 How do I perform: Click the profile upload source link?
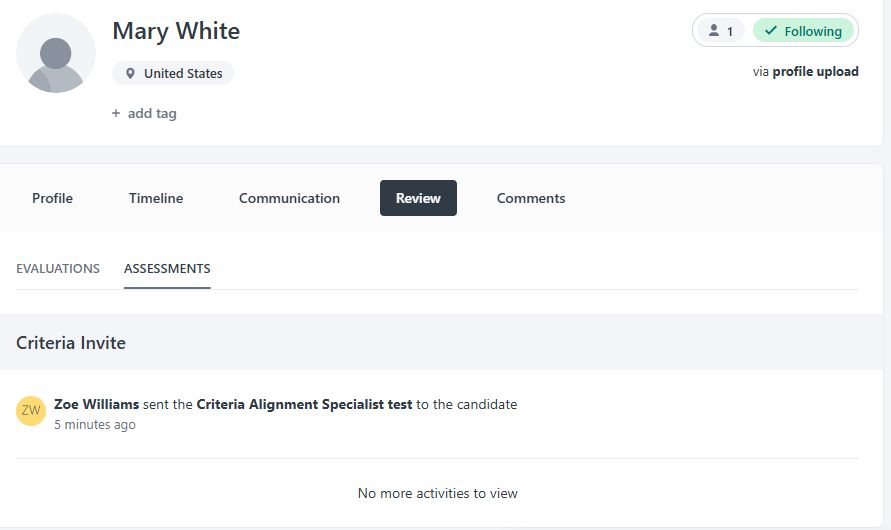[x=815, y=71]
